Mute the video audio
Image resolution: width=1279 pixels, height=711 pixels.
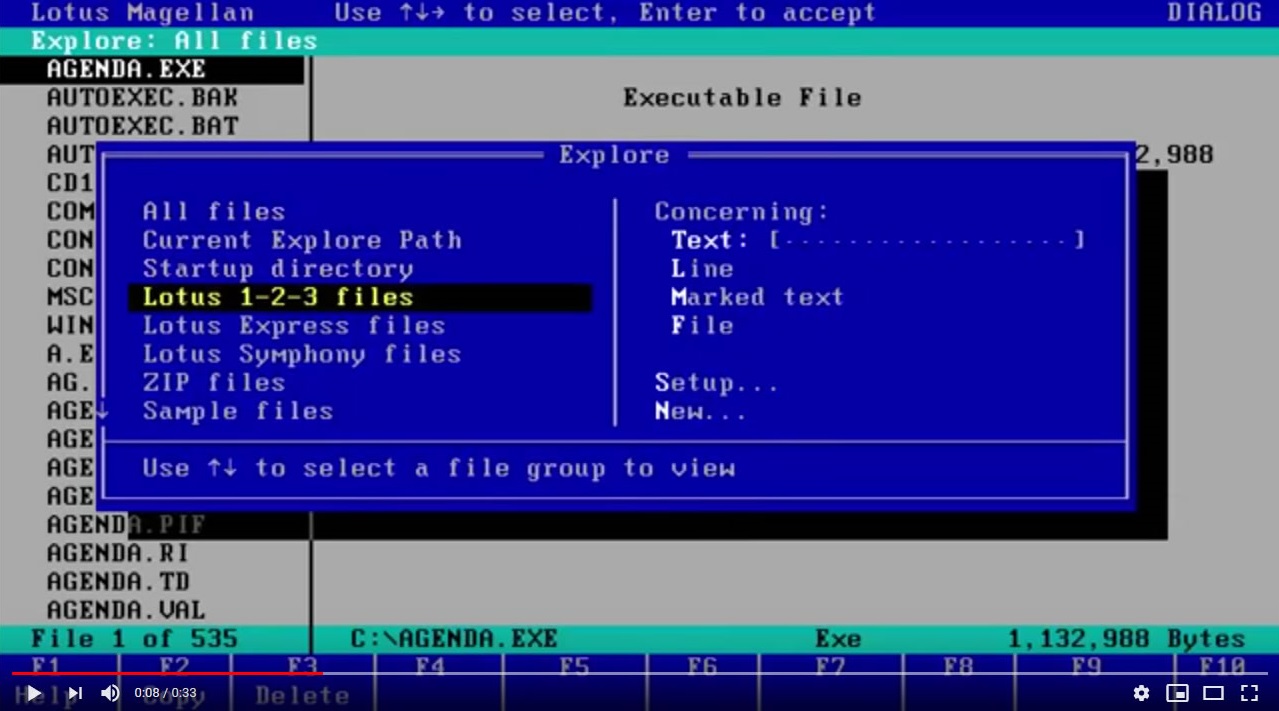(x=110, y=692)
